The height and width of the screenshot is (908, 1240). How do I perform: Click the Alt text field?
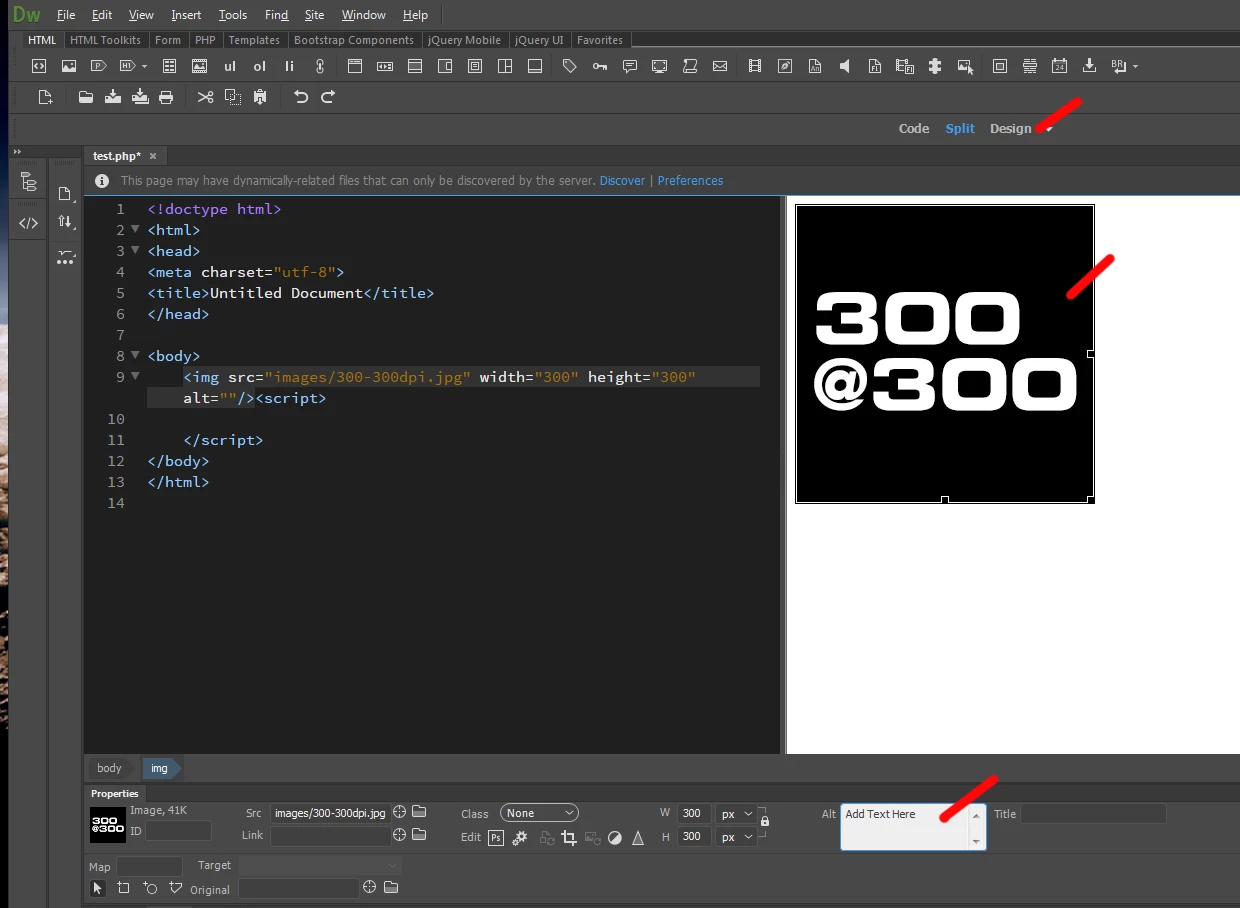(913, 827)
